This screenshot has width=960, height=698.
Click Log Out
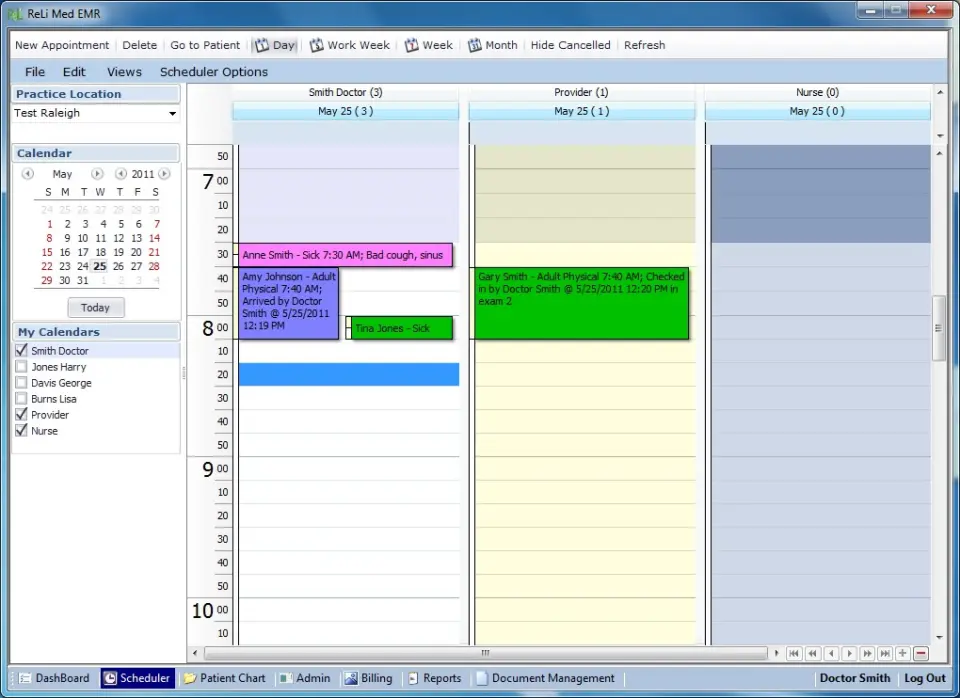click(x=923, y=677)
